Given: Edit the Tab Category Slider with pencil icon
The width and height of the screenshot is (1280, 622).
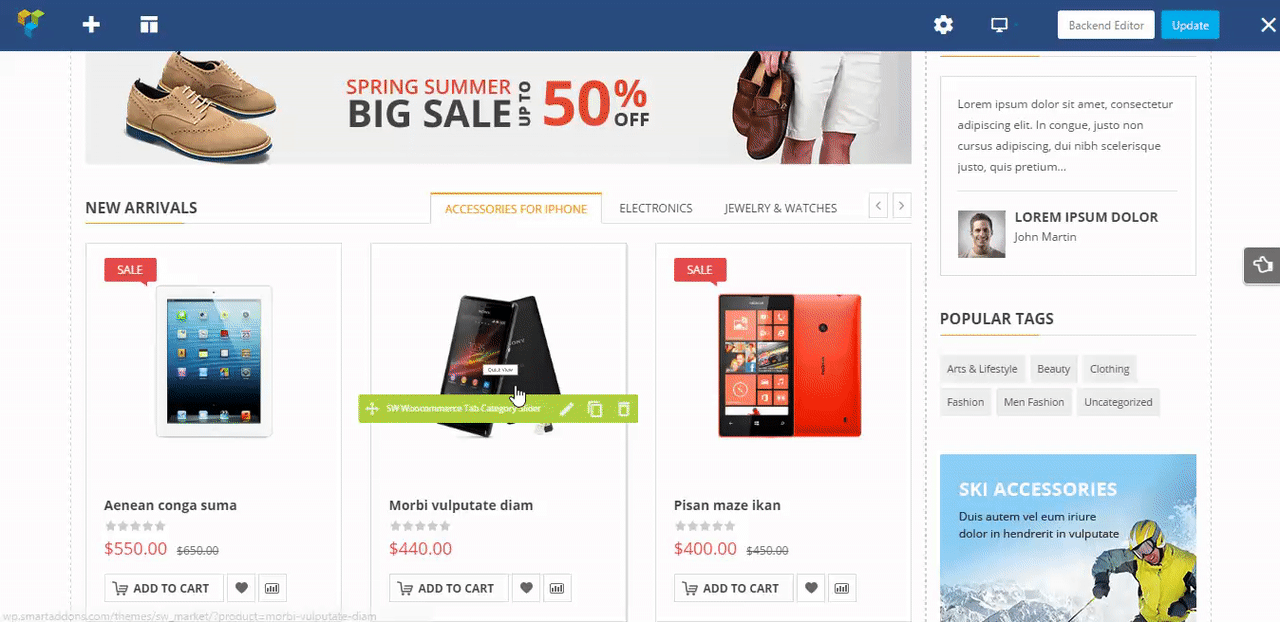Looking at the screenshot, I should coord(566,409).
